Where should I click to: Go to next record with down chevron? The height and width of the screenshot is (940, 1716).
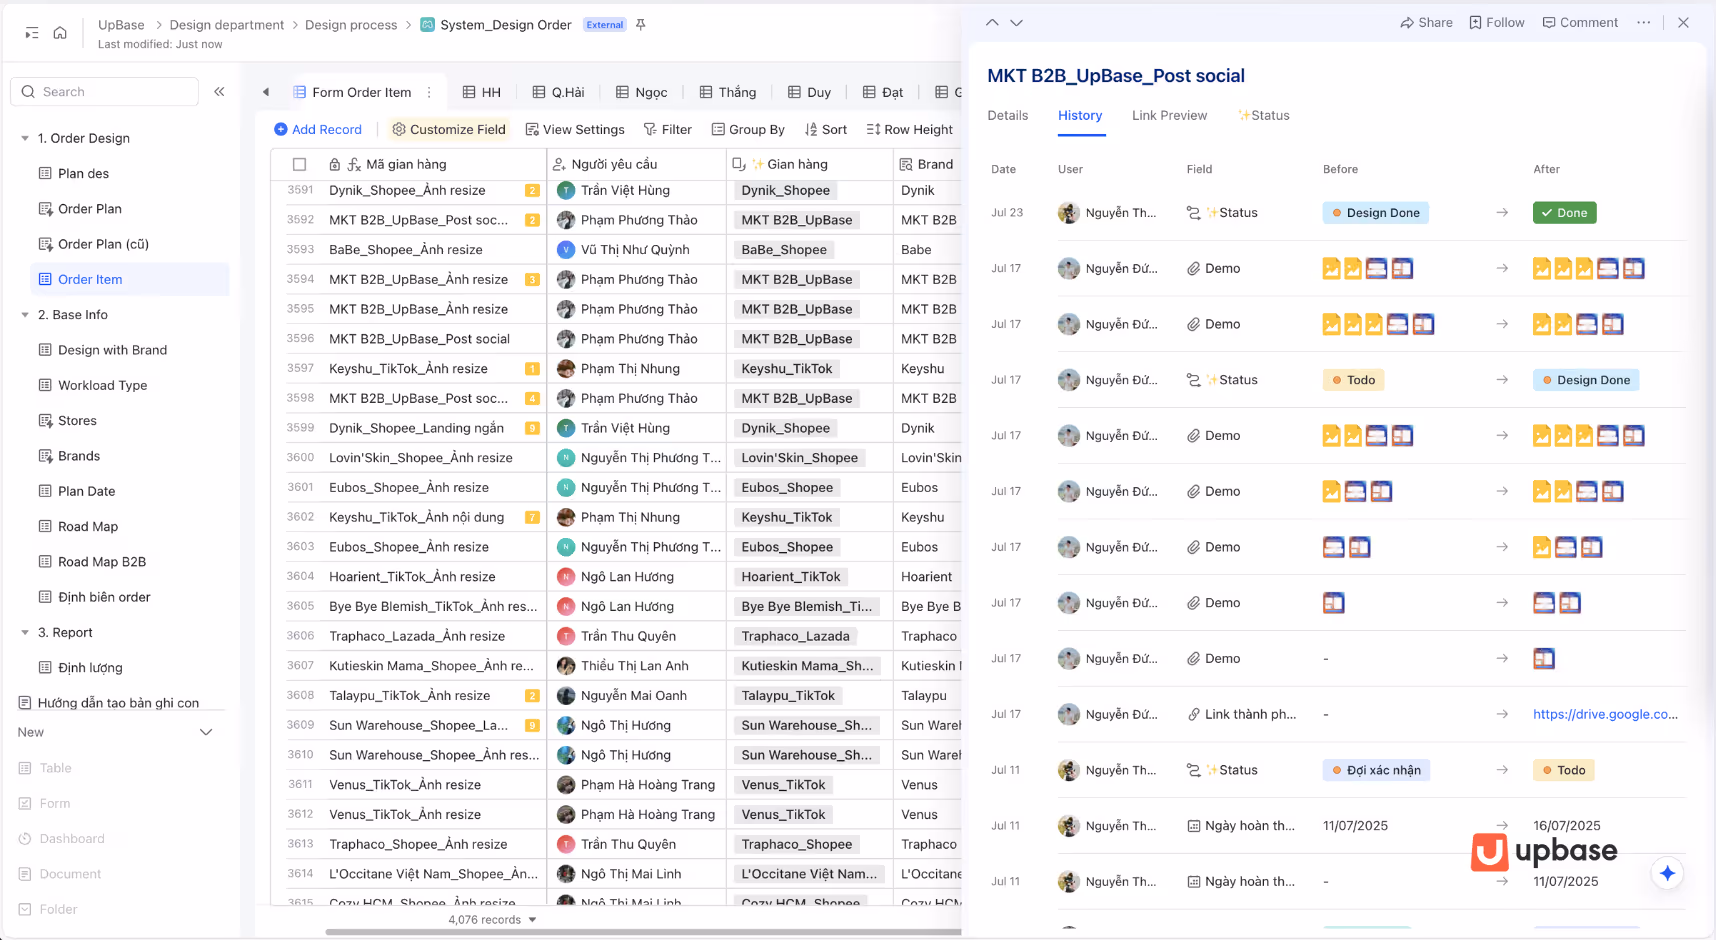tap(1016, 22)
